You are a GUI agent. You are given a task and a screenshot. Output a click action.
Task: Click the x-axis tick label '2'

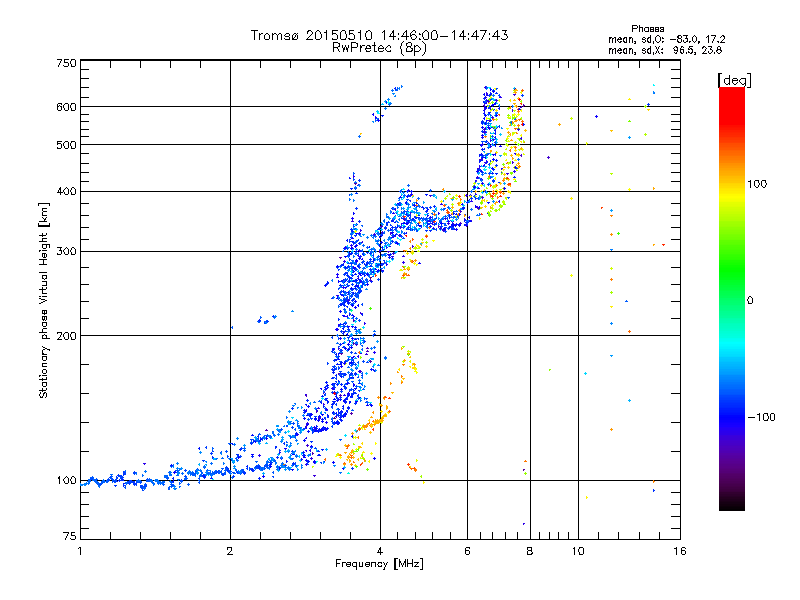click(x=230, y=551)
